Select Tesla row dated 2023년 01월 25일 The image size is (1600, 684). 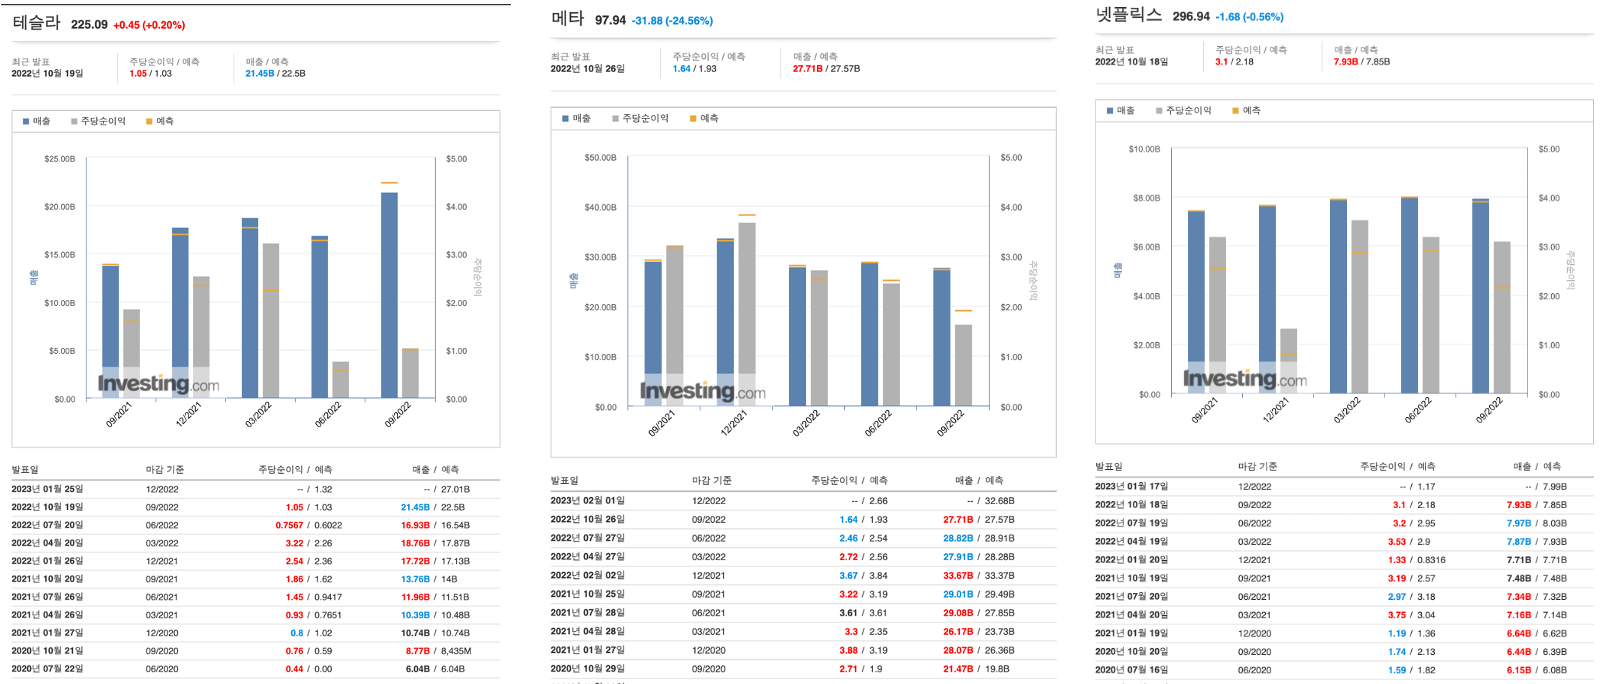(255, 489)
